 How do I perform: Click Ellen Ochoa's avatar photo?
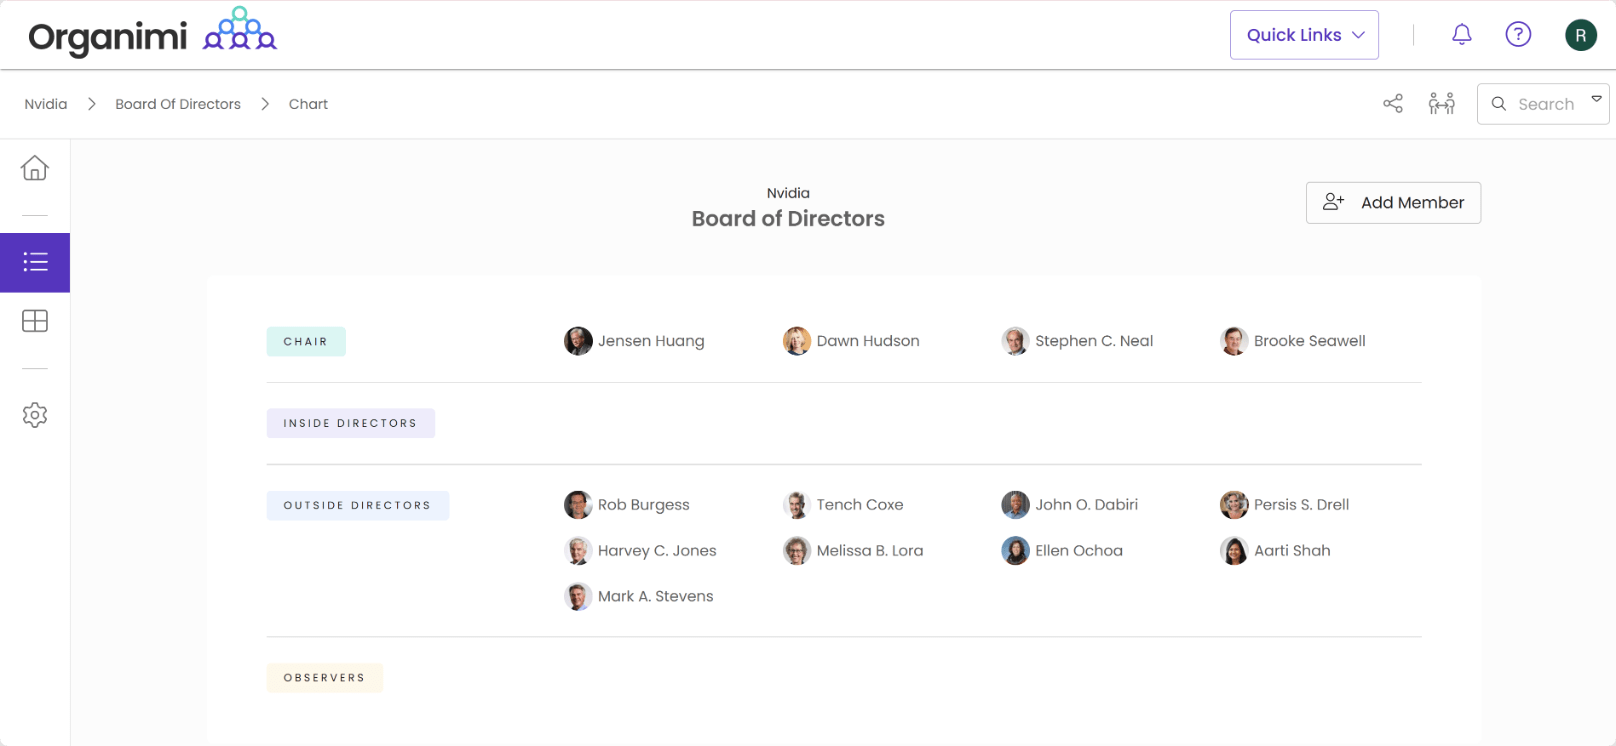click(1015, 551)
